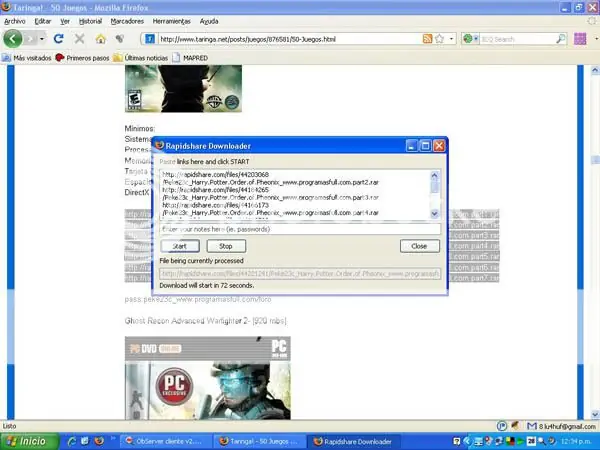Viewport: 600px width, 450px height.
Task: Click the pass:peke23c password text line
Action: tap(198, 299)
